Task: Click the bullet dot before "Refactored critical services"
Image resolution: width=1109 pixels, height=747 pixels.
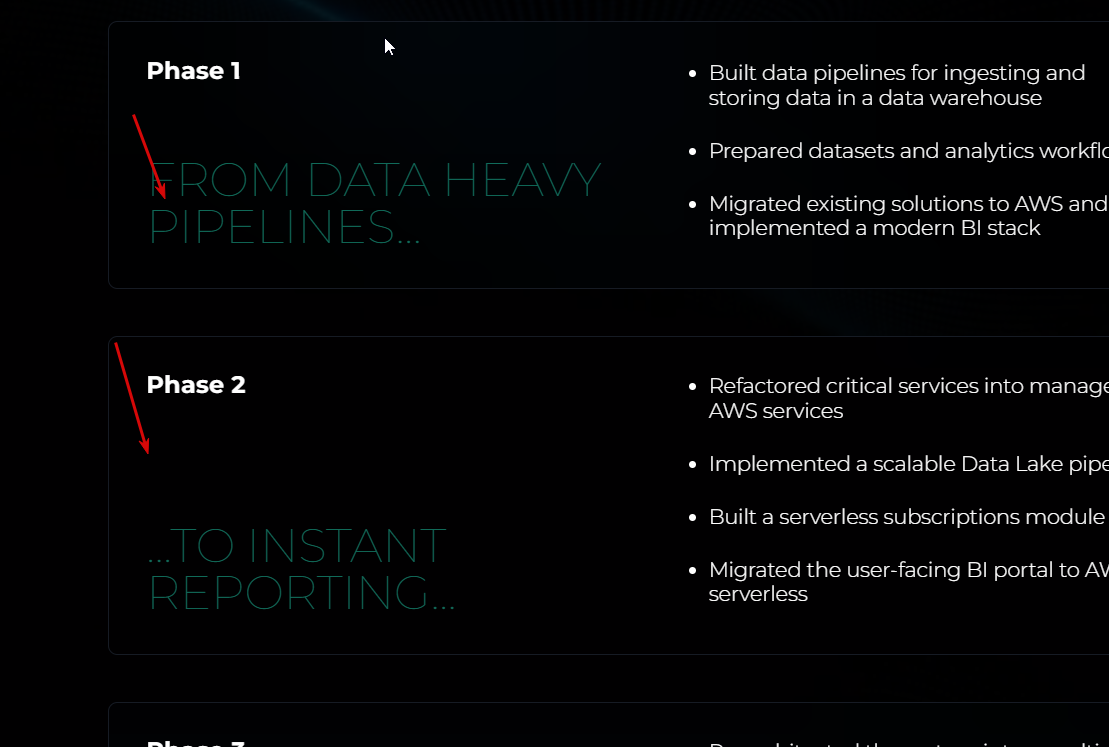Action: [693, 386]
